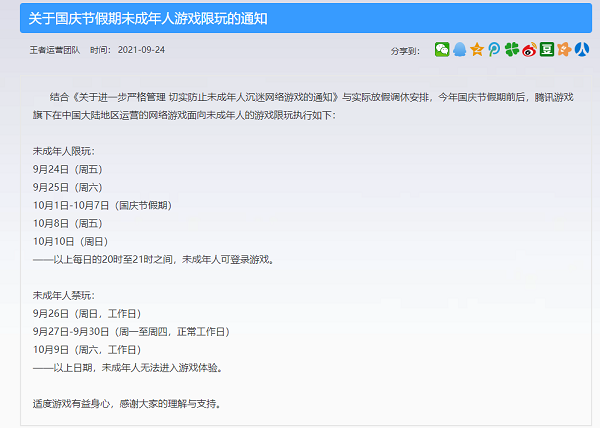Click the Qzone yellow star share icon
Screen dimensions: 600x428
[x=477, y=49]
